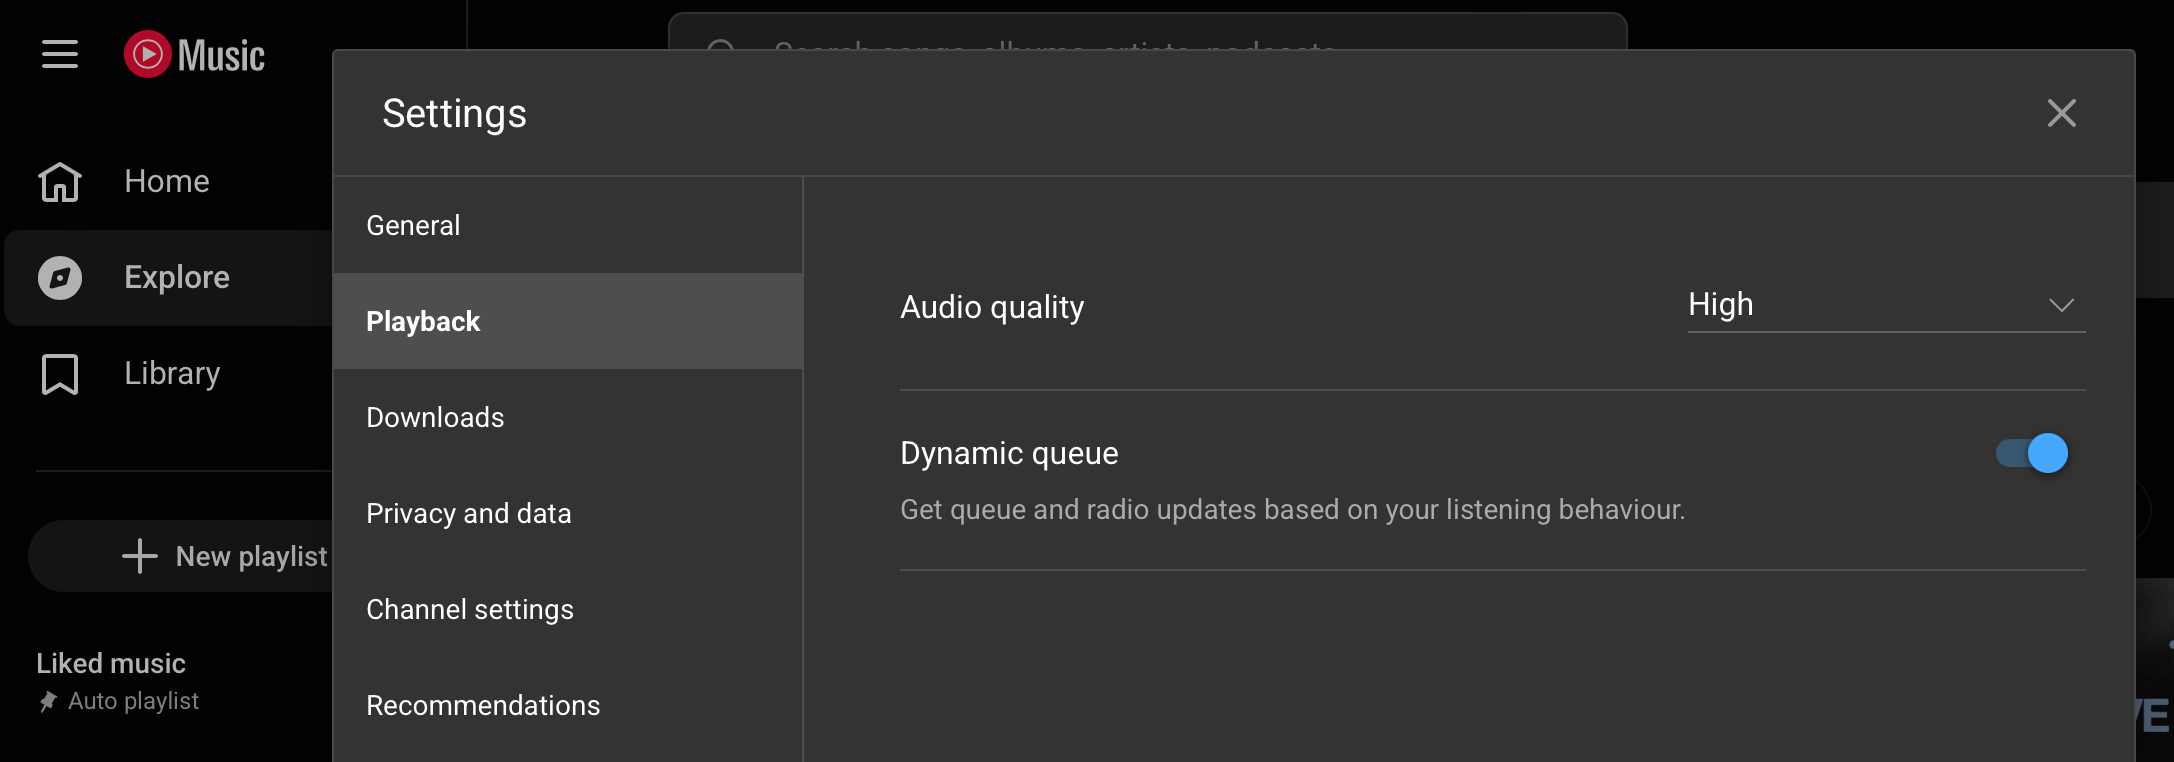Go to Channel settings

point(567,610)
